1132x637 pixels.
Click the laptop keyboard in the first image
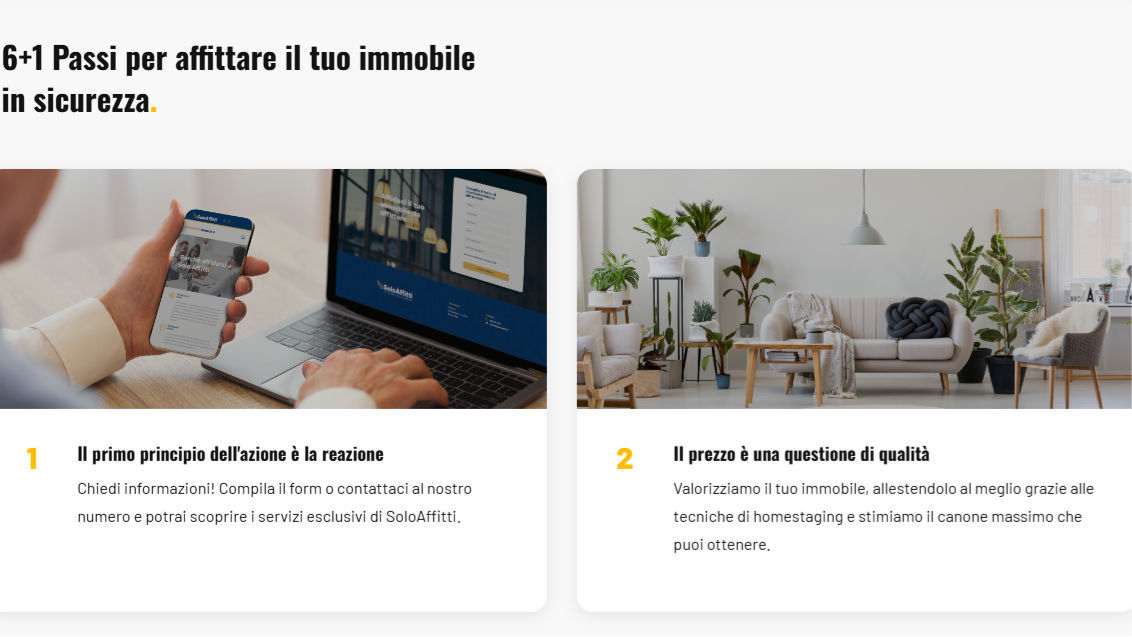(404, 354)
